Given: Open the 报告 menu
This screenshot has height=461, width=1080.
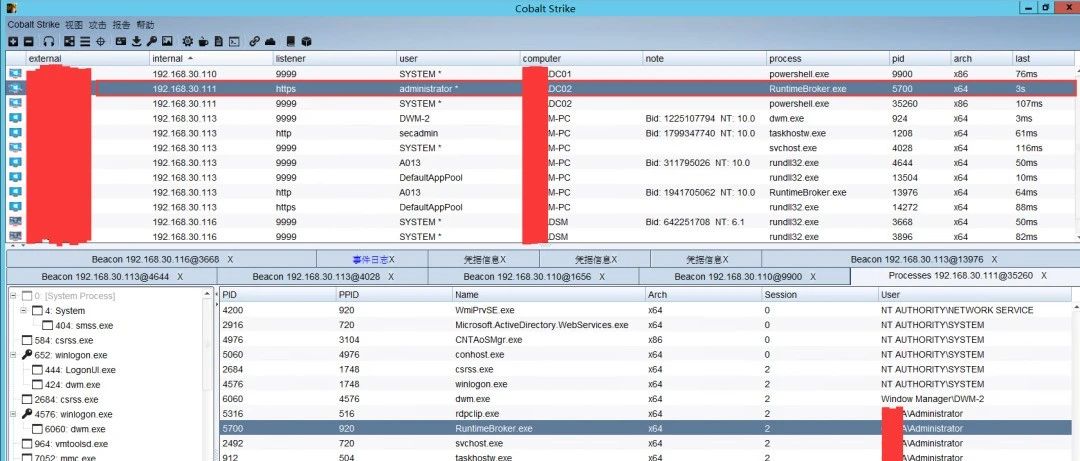Looking at the screenshot, I should (x=121, y=24).
